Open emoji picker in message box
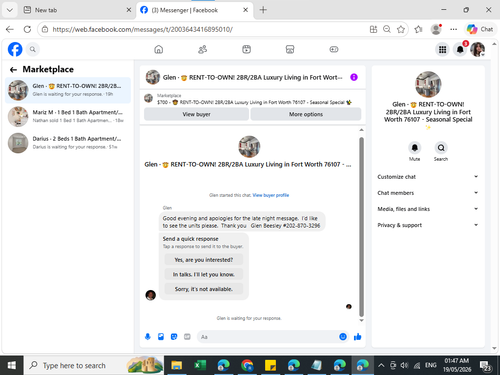This screenshot has height=375, width=500. click(x=343, y=337)
